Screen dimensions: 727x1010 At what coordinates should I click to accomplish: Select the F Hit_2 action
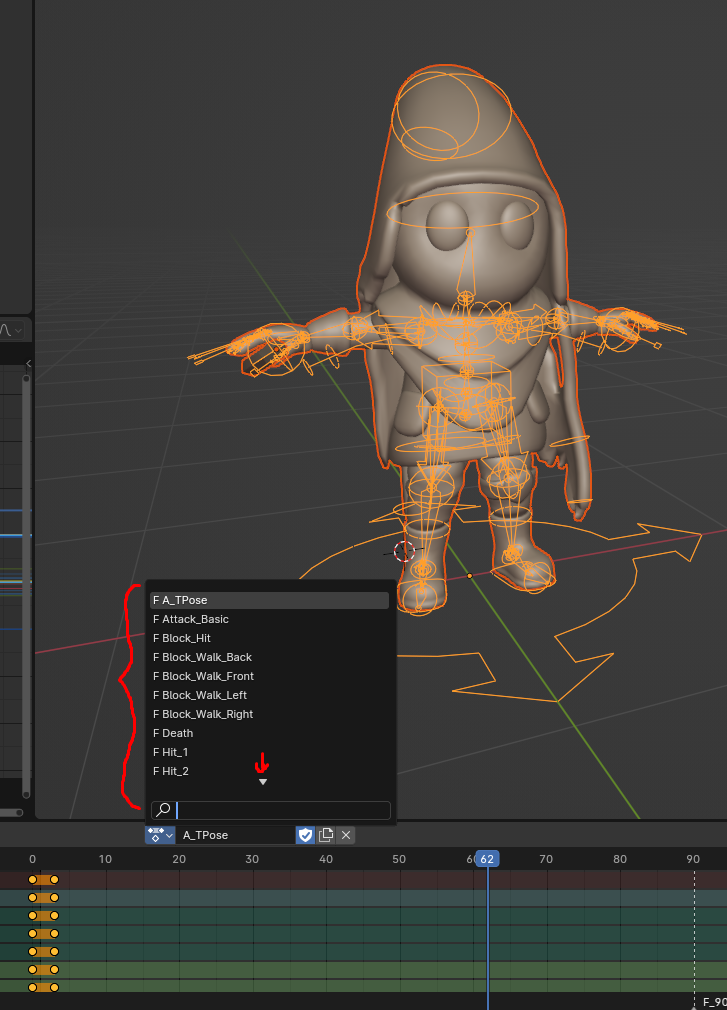pos(269,771)
